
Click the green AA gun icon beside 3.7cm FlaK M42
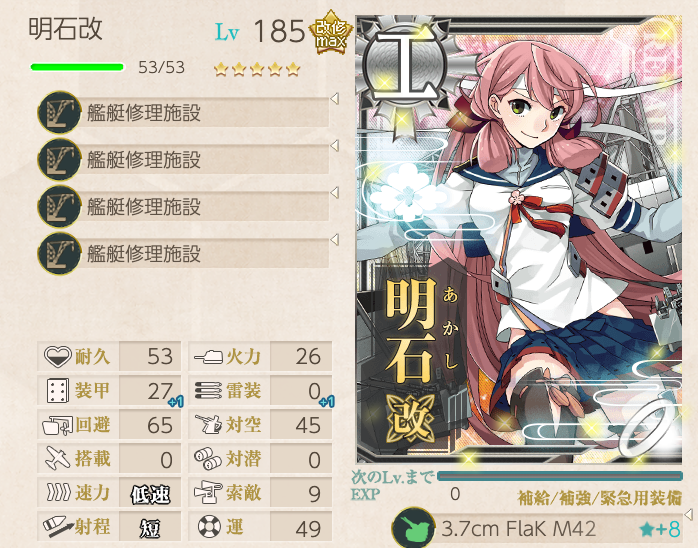click(413, 528)
